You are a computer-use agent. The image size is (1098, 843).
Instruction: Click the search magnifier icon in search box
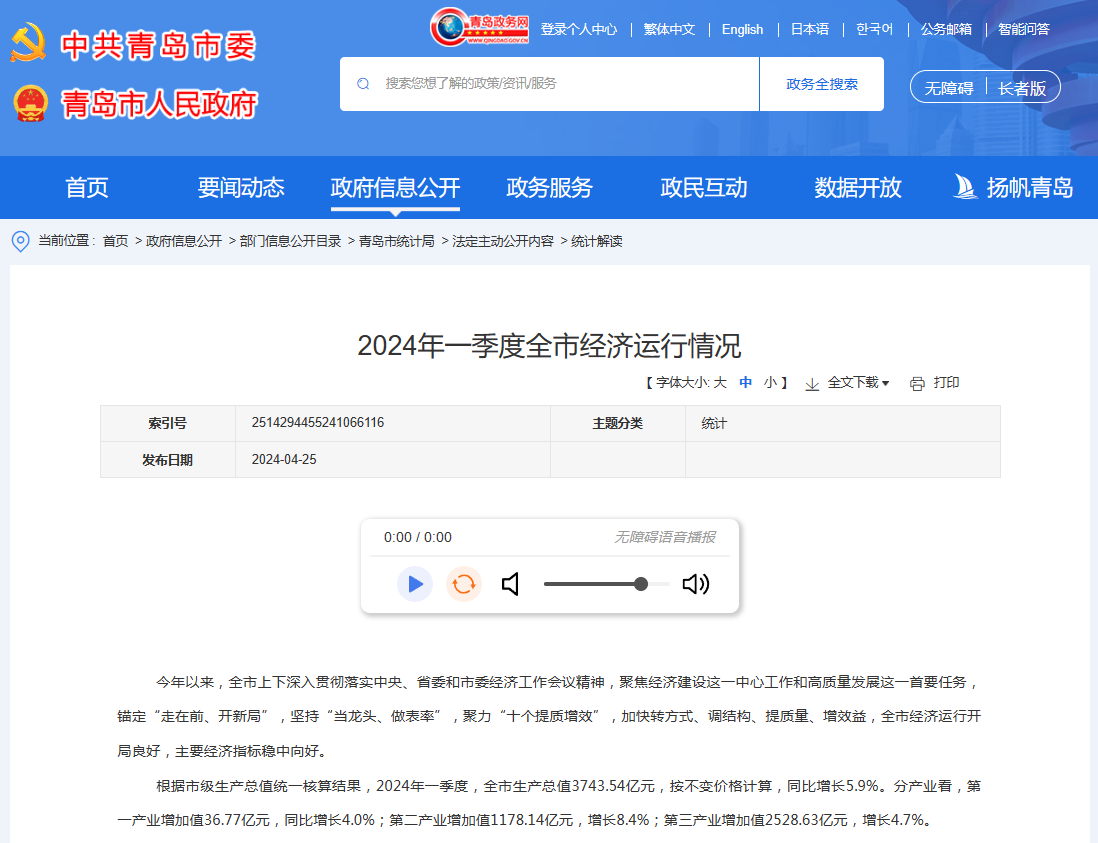coord(363,84)
